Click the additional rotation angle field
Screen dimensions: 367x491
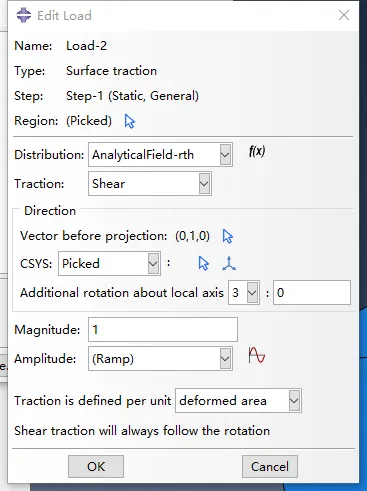312,293
